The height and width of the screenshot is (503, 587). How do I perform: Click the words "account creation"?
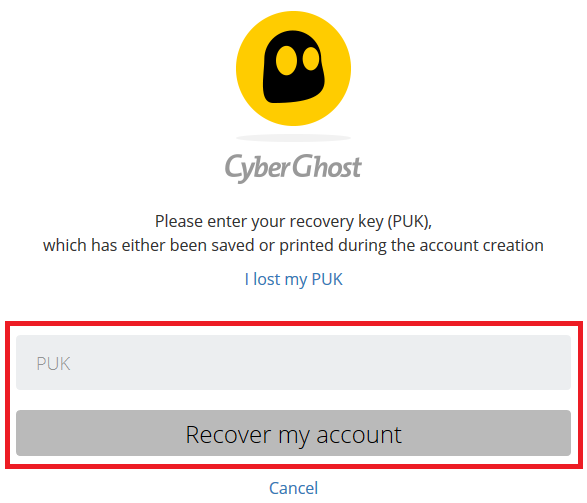[481, 246]
